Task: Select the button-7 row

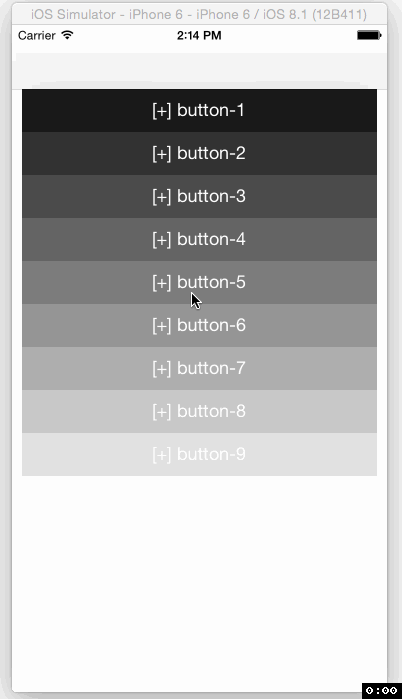Action: coord(199,368)
